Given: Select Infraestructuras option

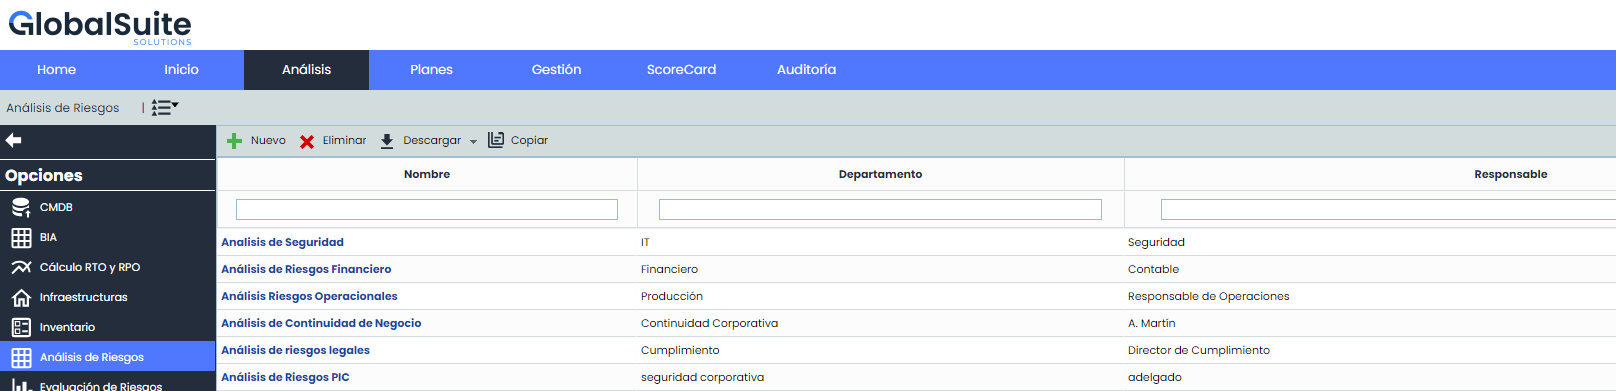Looking at the screenshot, I should click(x=83, y=298).
